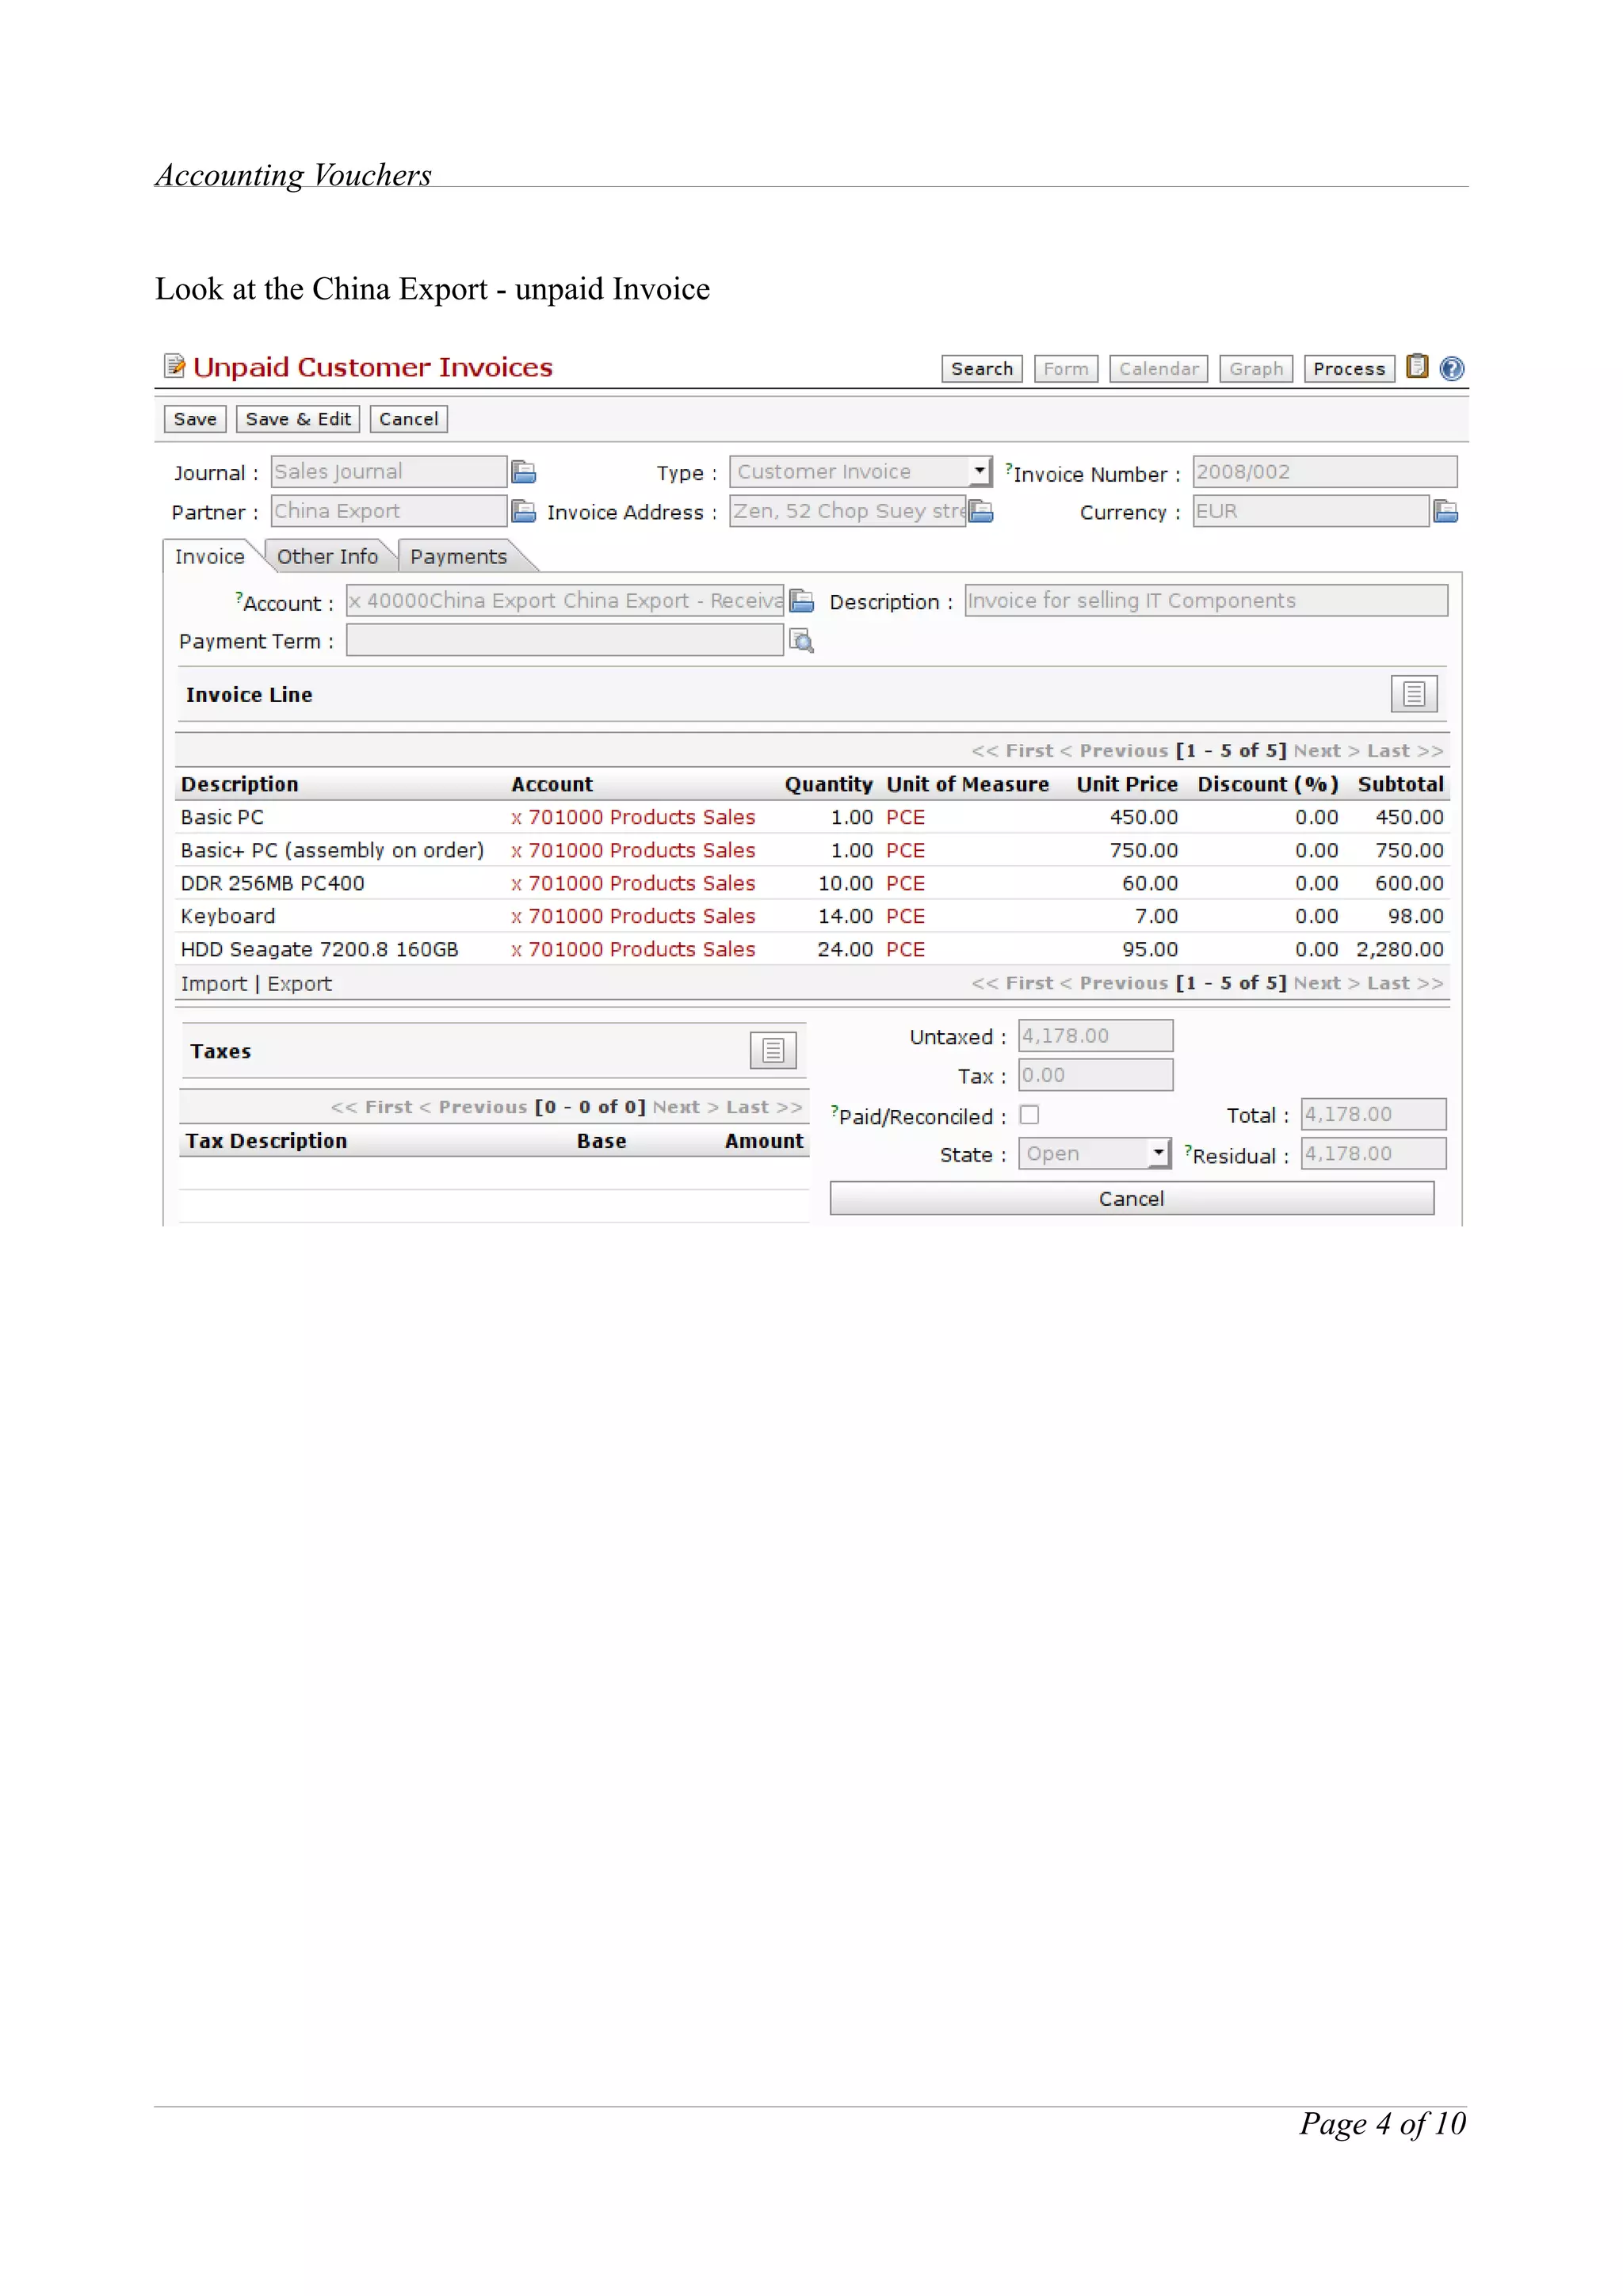
Task: Click the Export link
Action: tap(299, 983)
